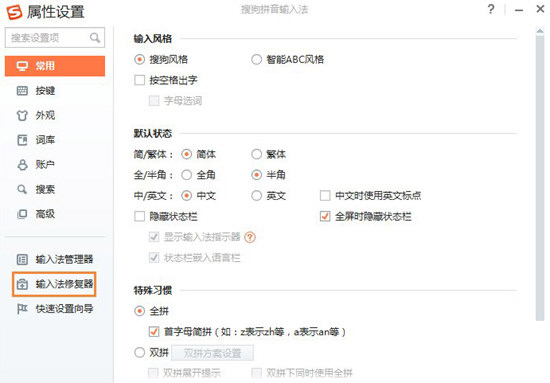Viewport: 550px width, 383px height.
Task: Click the scrollbar up arrow
Action: [540, 31]
